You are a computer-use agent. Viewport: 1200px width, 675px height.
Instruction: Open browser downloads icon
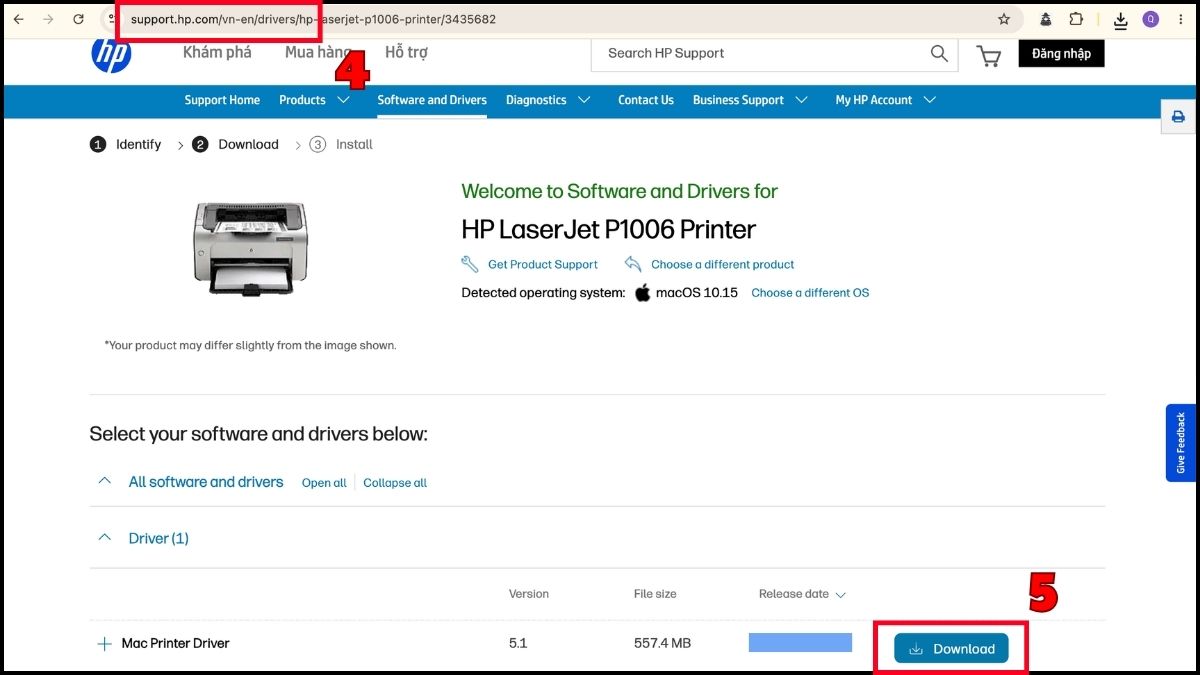[x=1121, y=19]
